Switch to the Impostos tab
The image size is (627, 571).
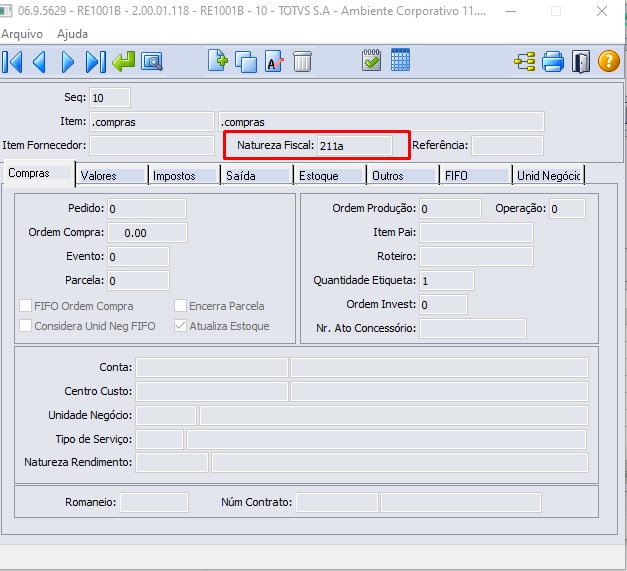click(x=184, y=176)
